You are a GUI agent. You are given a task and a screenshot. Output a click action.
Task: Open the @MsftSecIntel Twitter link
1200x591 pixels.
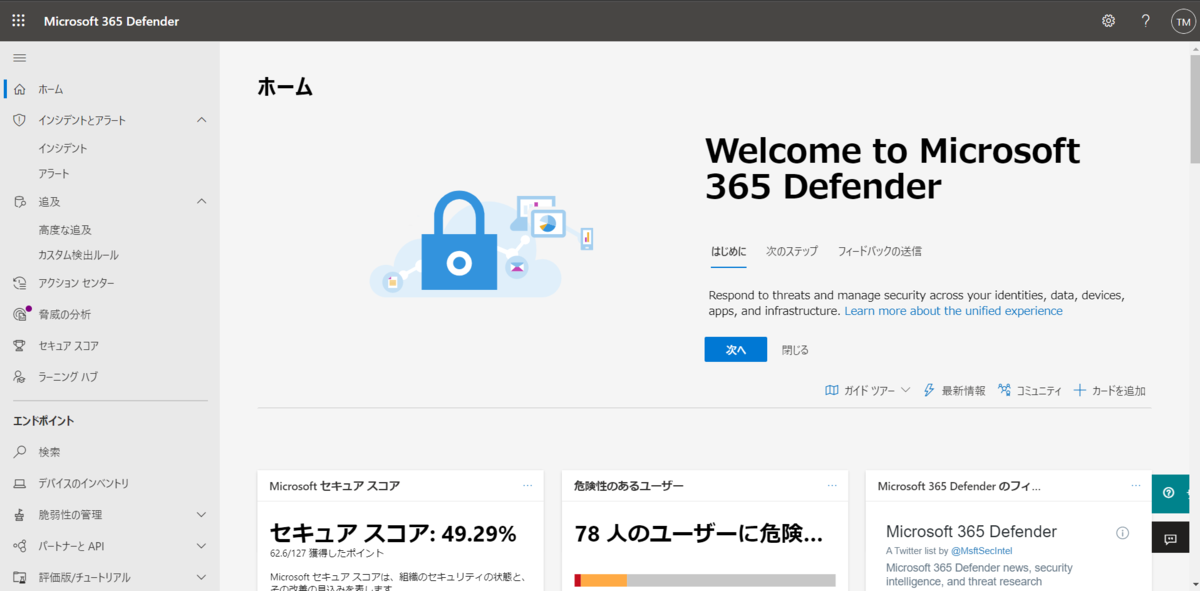980,551
